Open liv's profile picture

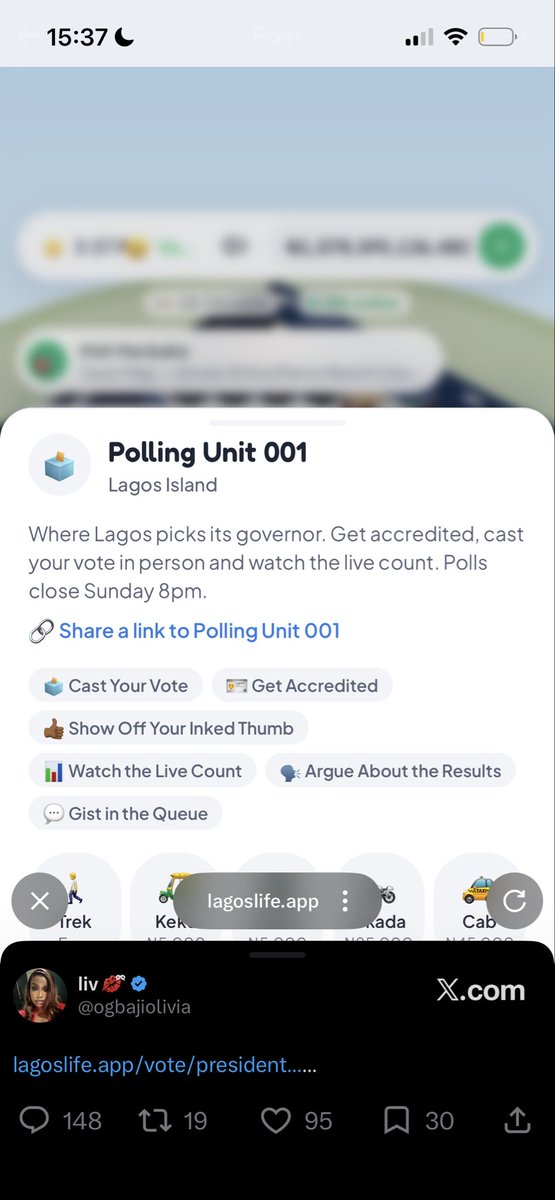tap(40, 995)
